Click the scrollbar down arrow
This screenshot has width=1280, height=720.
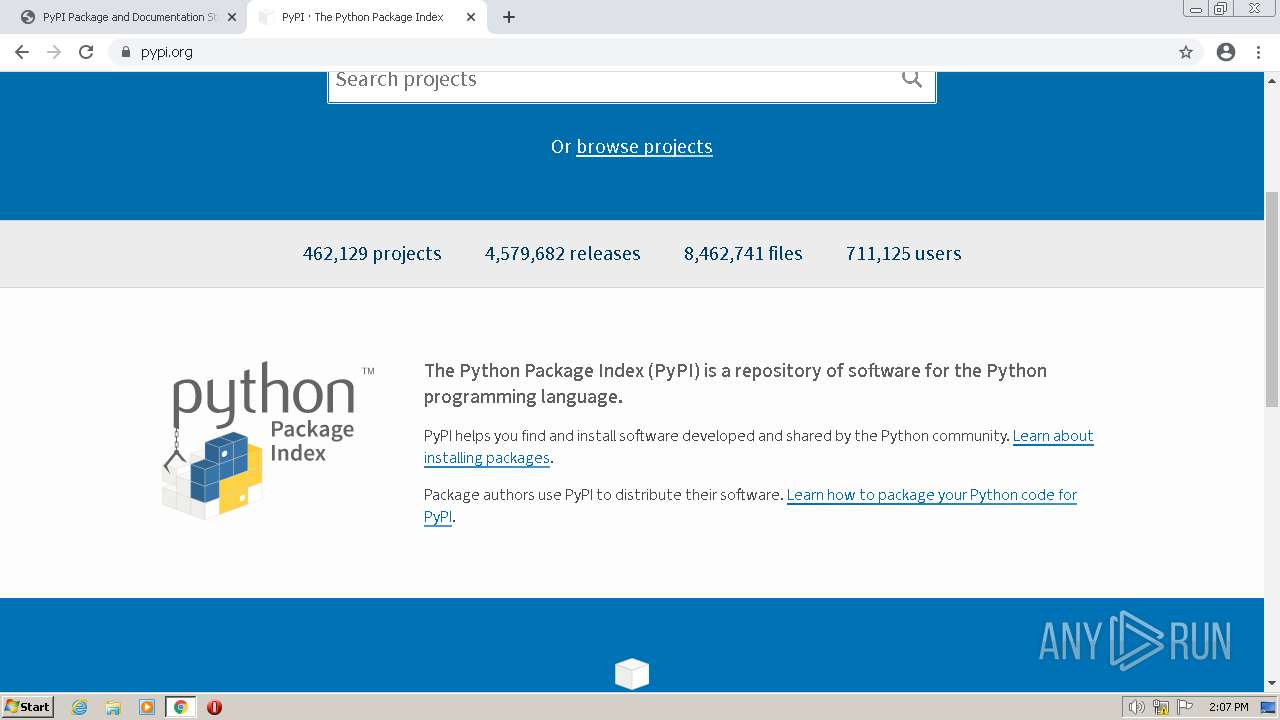click(x=1272, y=683)
